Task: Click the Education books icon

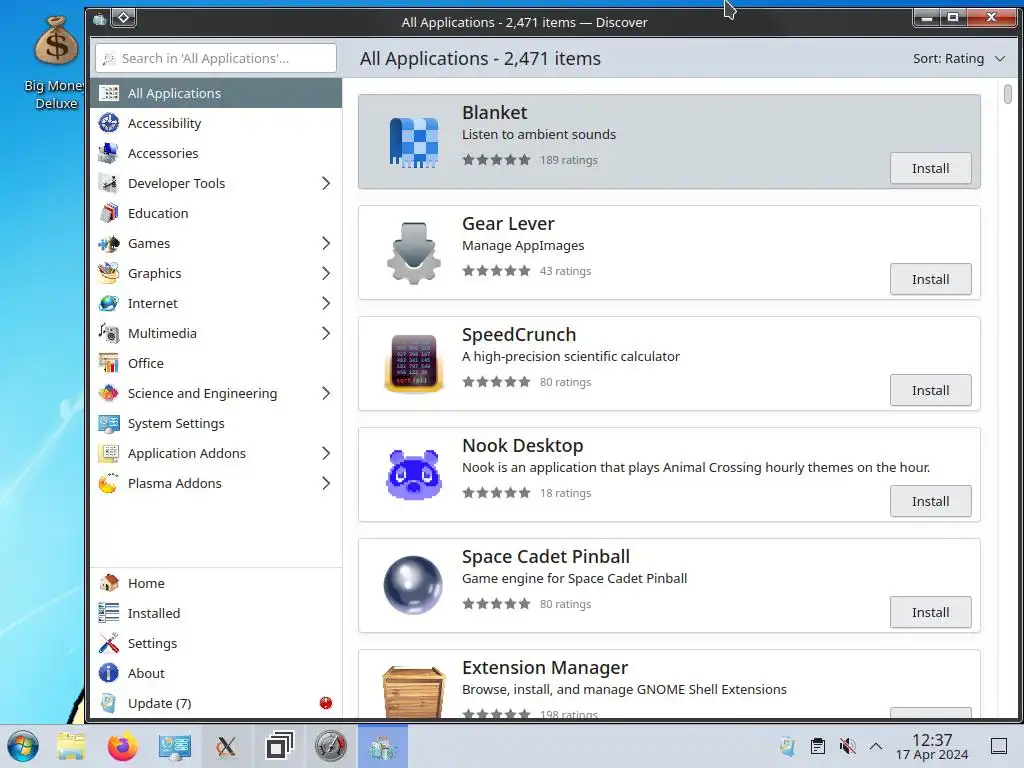Action: click(x=108, y=214)
